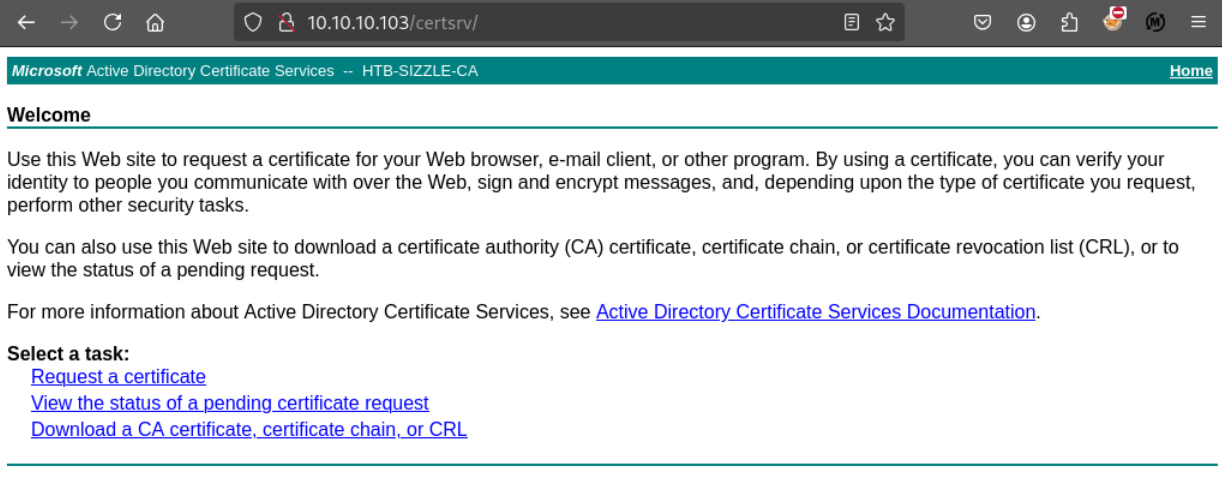Open the Pocket save icon
The height and width of the screenshot is (501, 1222).
point(983,22)
